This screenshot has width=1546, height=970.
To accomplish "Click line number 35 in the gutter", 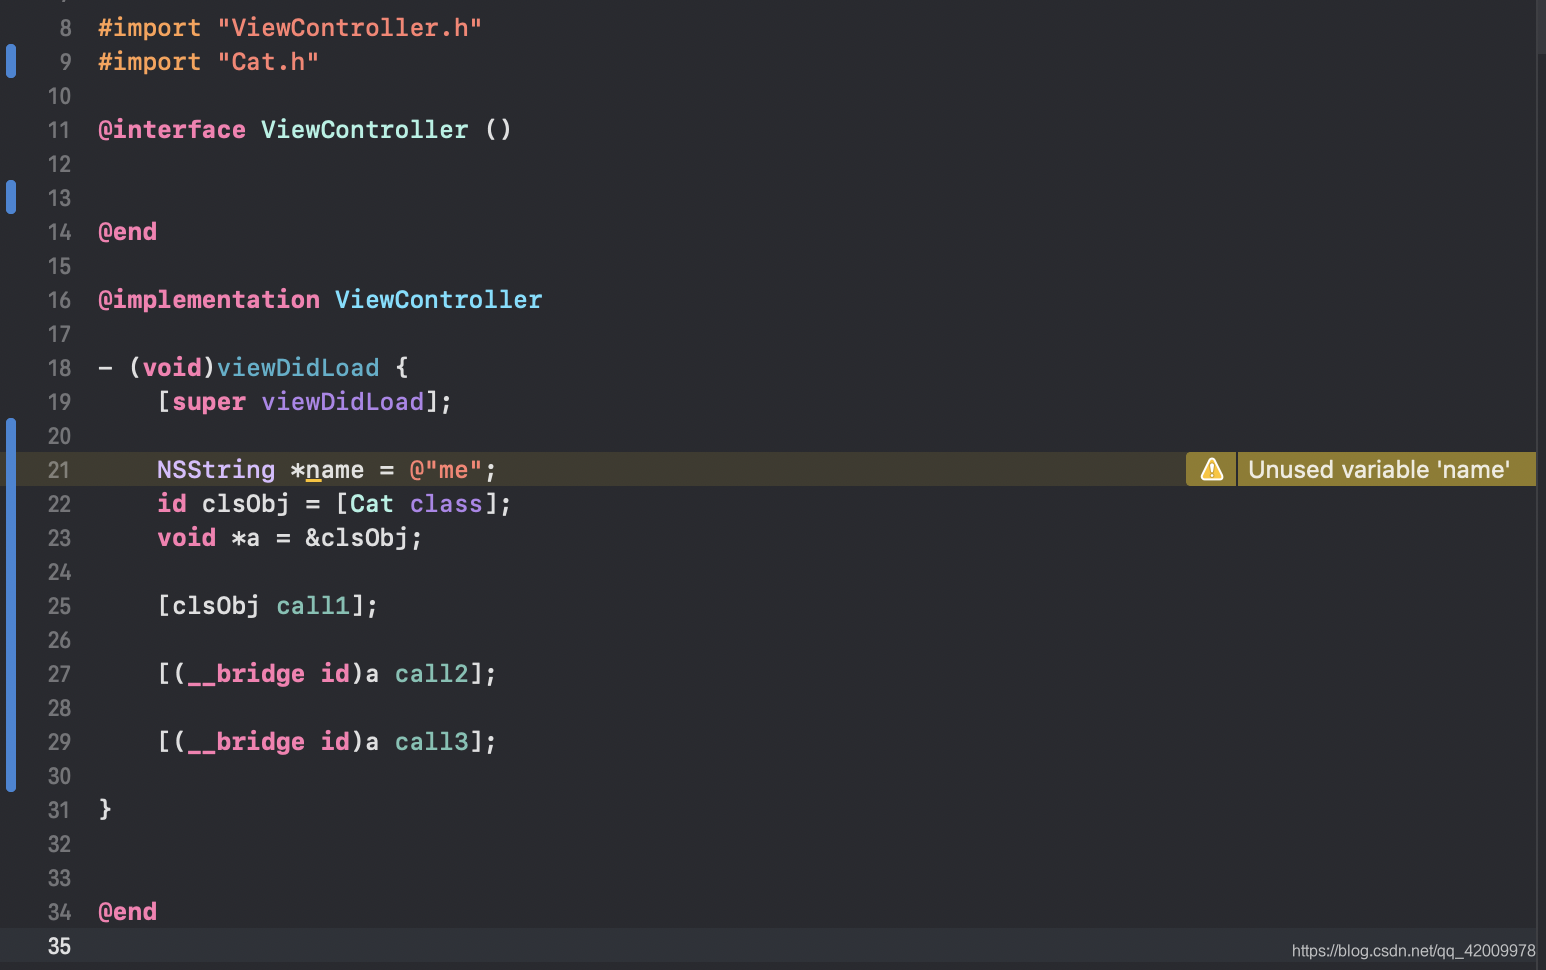I will (59, 946).
